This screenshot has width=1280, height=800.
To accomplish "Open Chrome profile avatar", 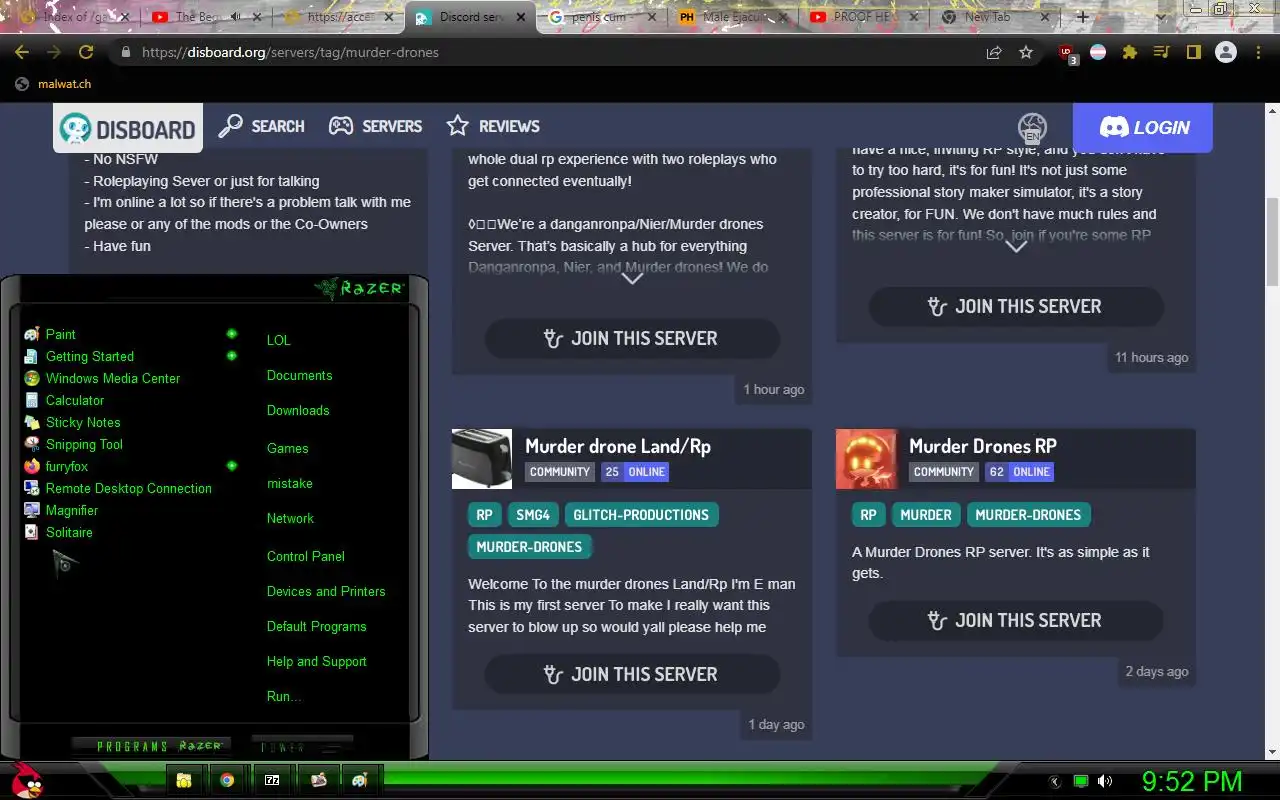I will tap(1226, 52).
